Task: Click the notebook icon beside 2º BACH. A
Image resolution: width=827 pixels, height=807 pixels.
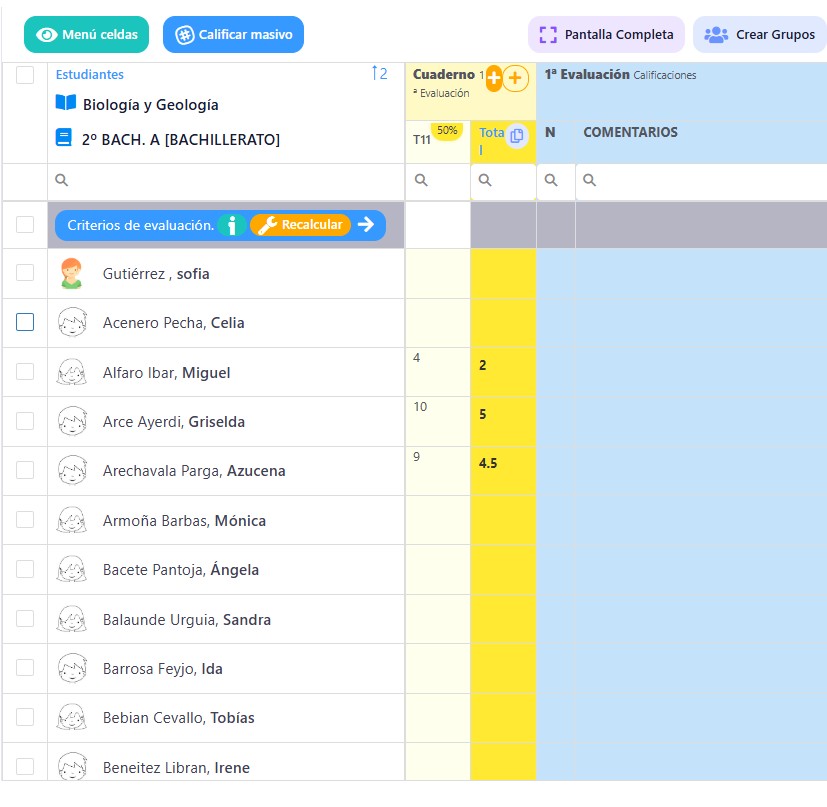Action: coord(64,139)
